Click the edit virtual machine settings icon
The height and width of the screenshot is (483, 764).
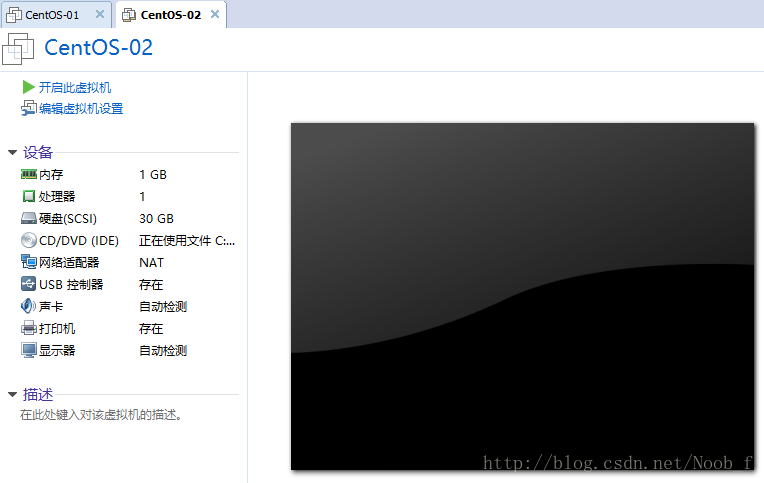point(29,108)
